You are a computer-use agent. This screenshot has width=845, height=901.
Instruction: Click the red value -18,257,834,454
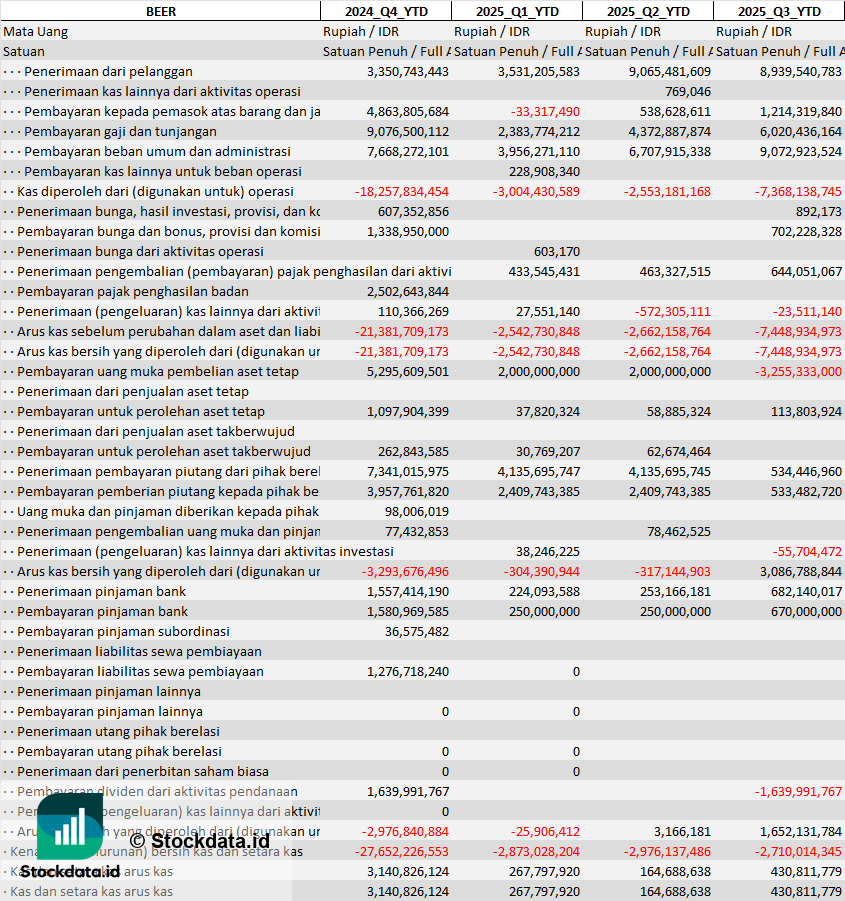(x=402, y=192)
